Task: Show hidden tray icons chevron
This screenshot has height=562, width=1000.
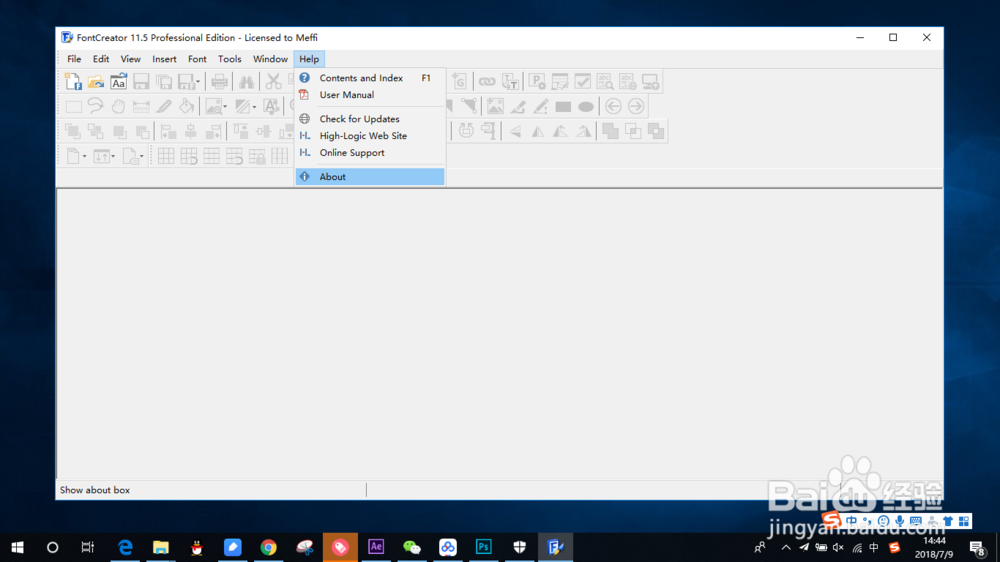Action: (786, 547)
